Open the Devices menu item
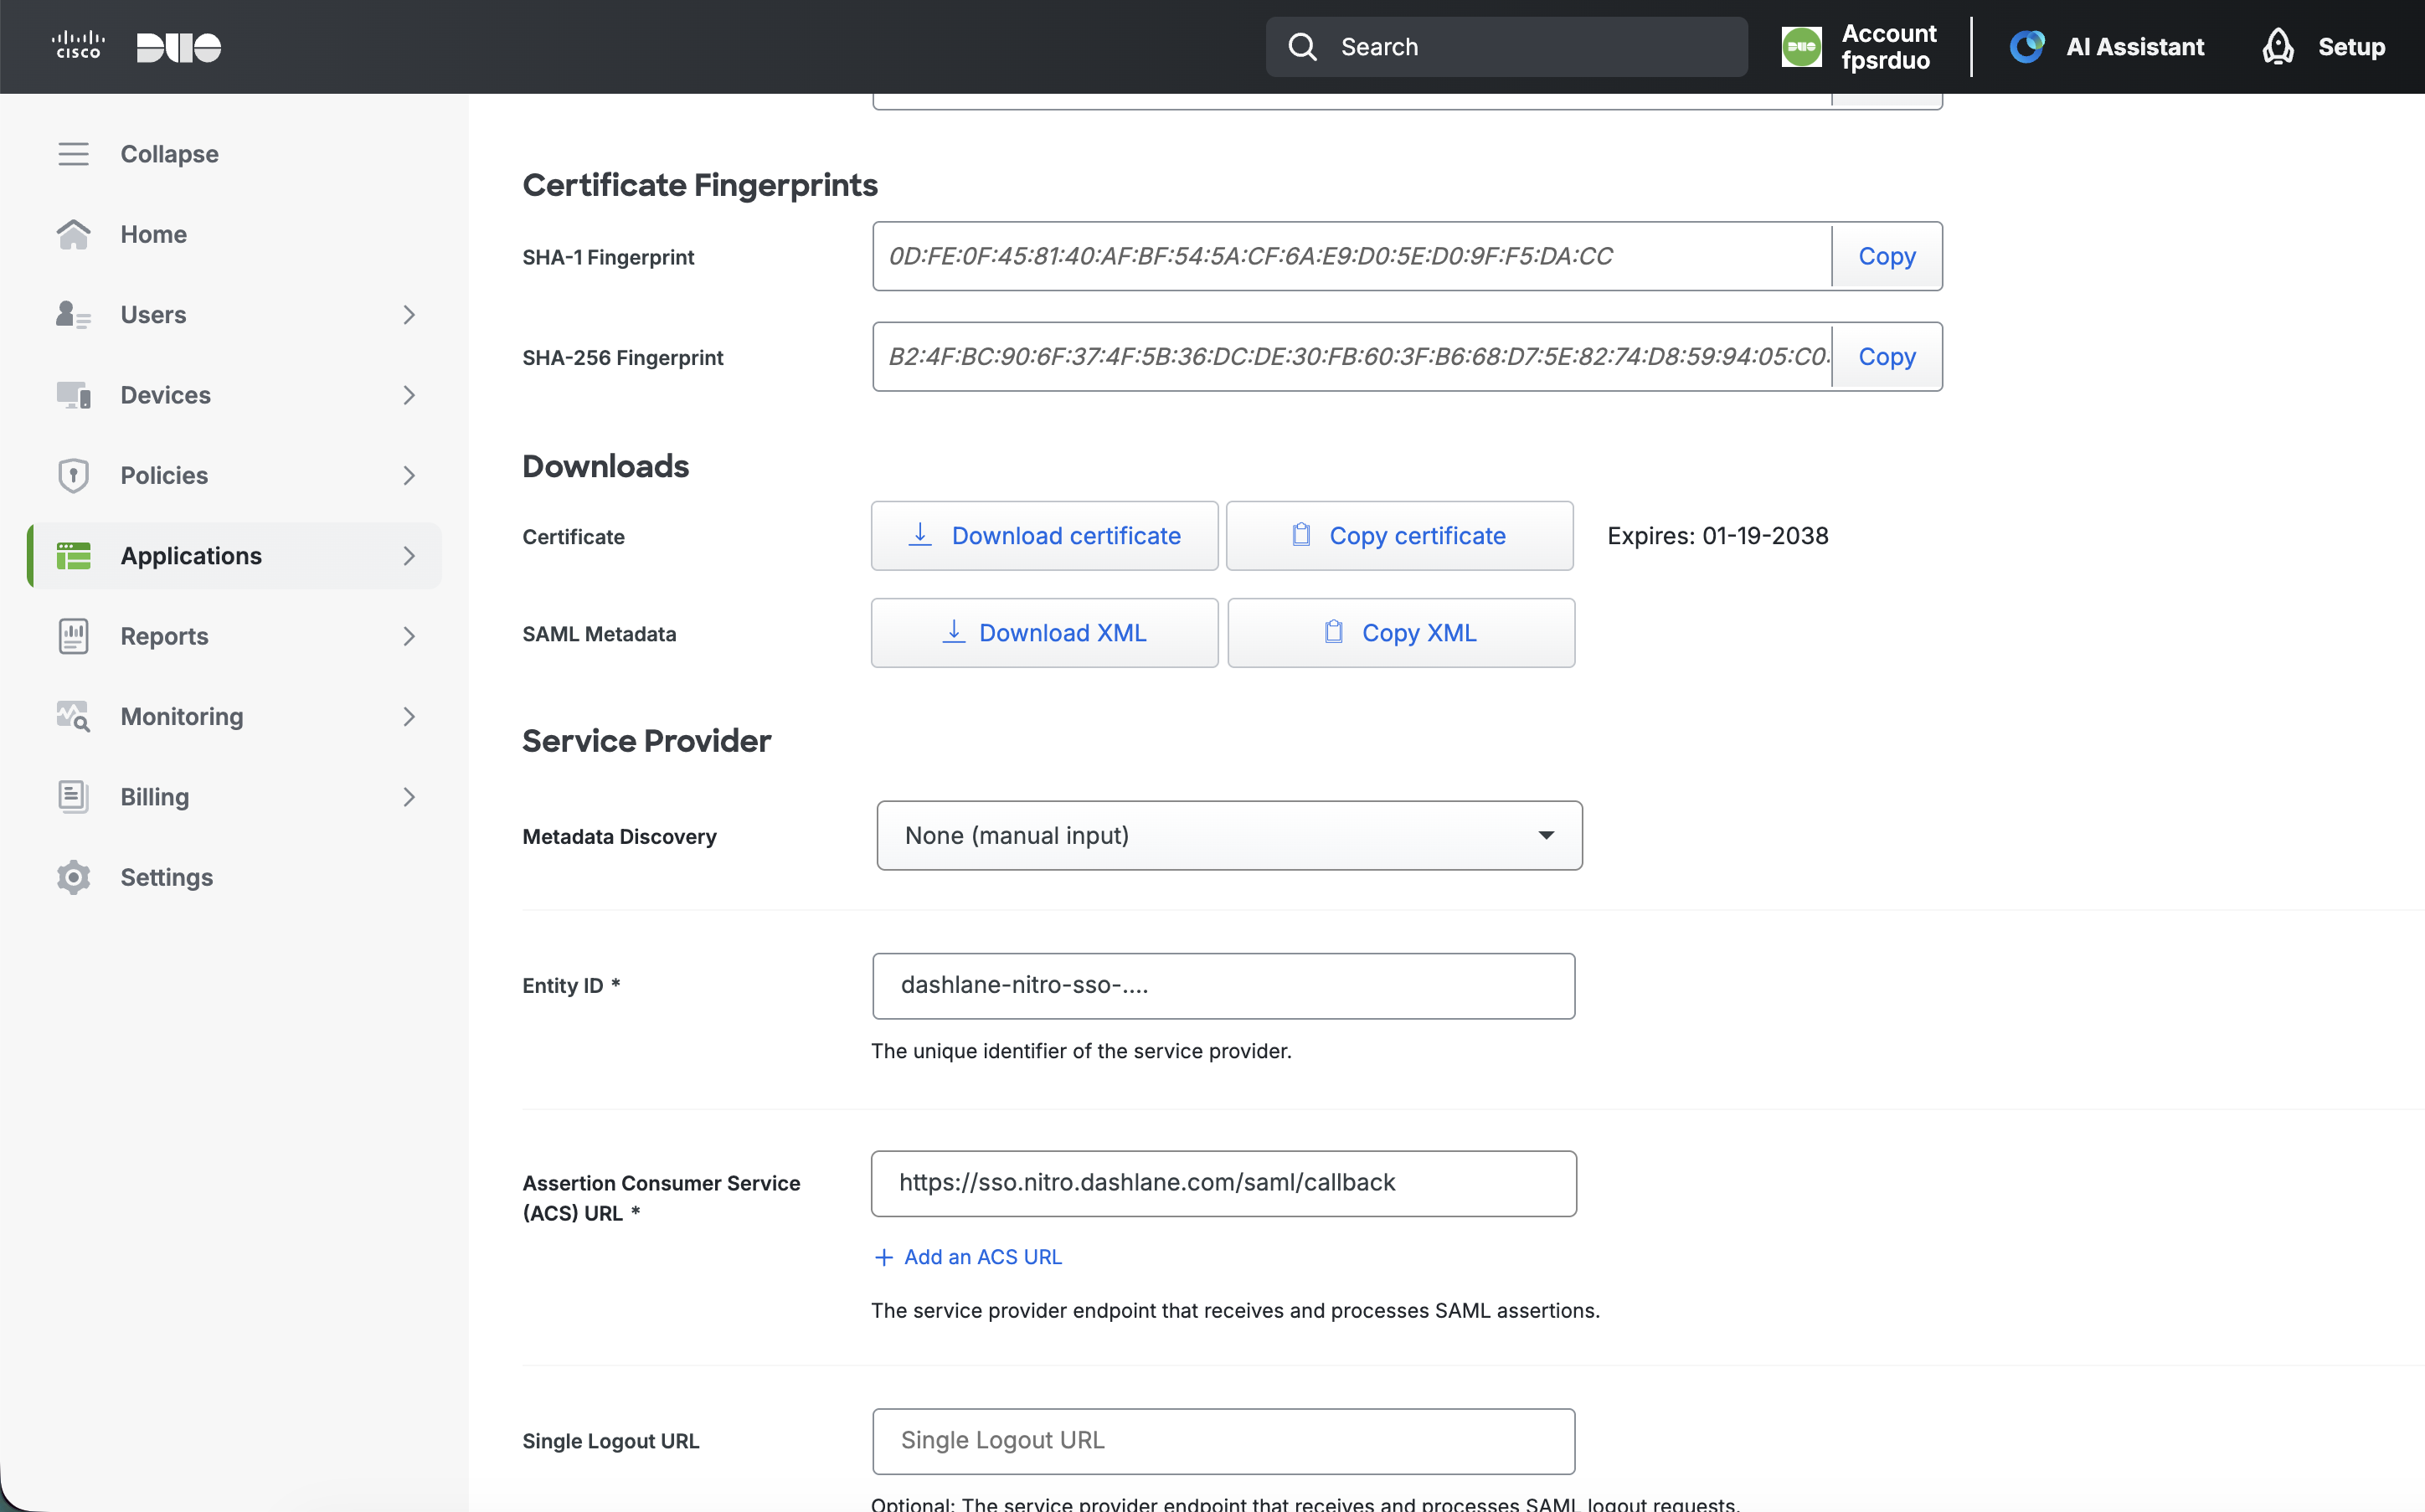2425x1512 pixels. tap(234, 395)
